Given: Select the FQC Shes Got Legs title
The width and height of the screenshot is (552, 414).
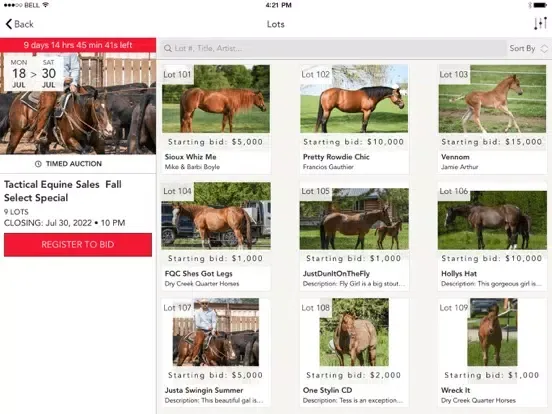Looking at the screenshot, I should click(199, 274).
